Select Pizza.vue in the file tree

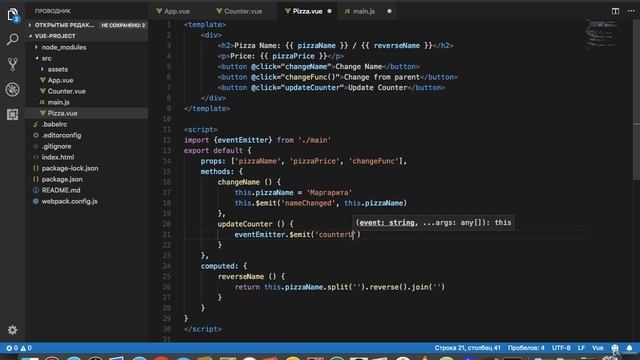(62, 113)
